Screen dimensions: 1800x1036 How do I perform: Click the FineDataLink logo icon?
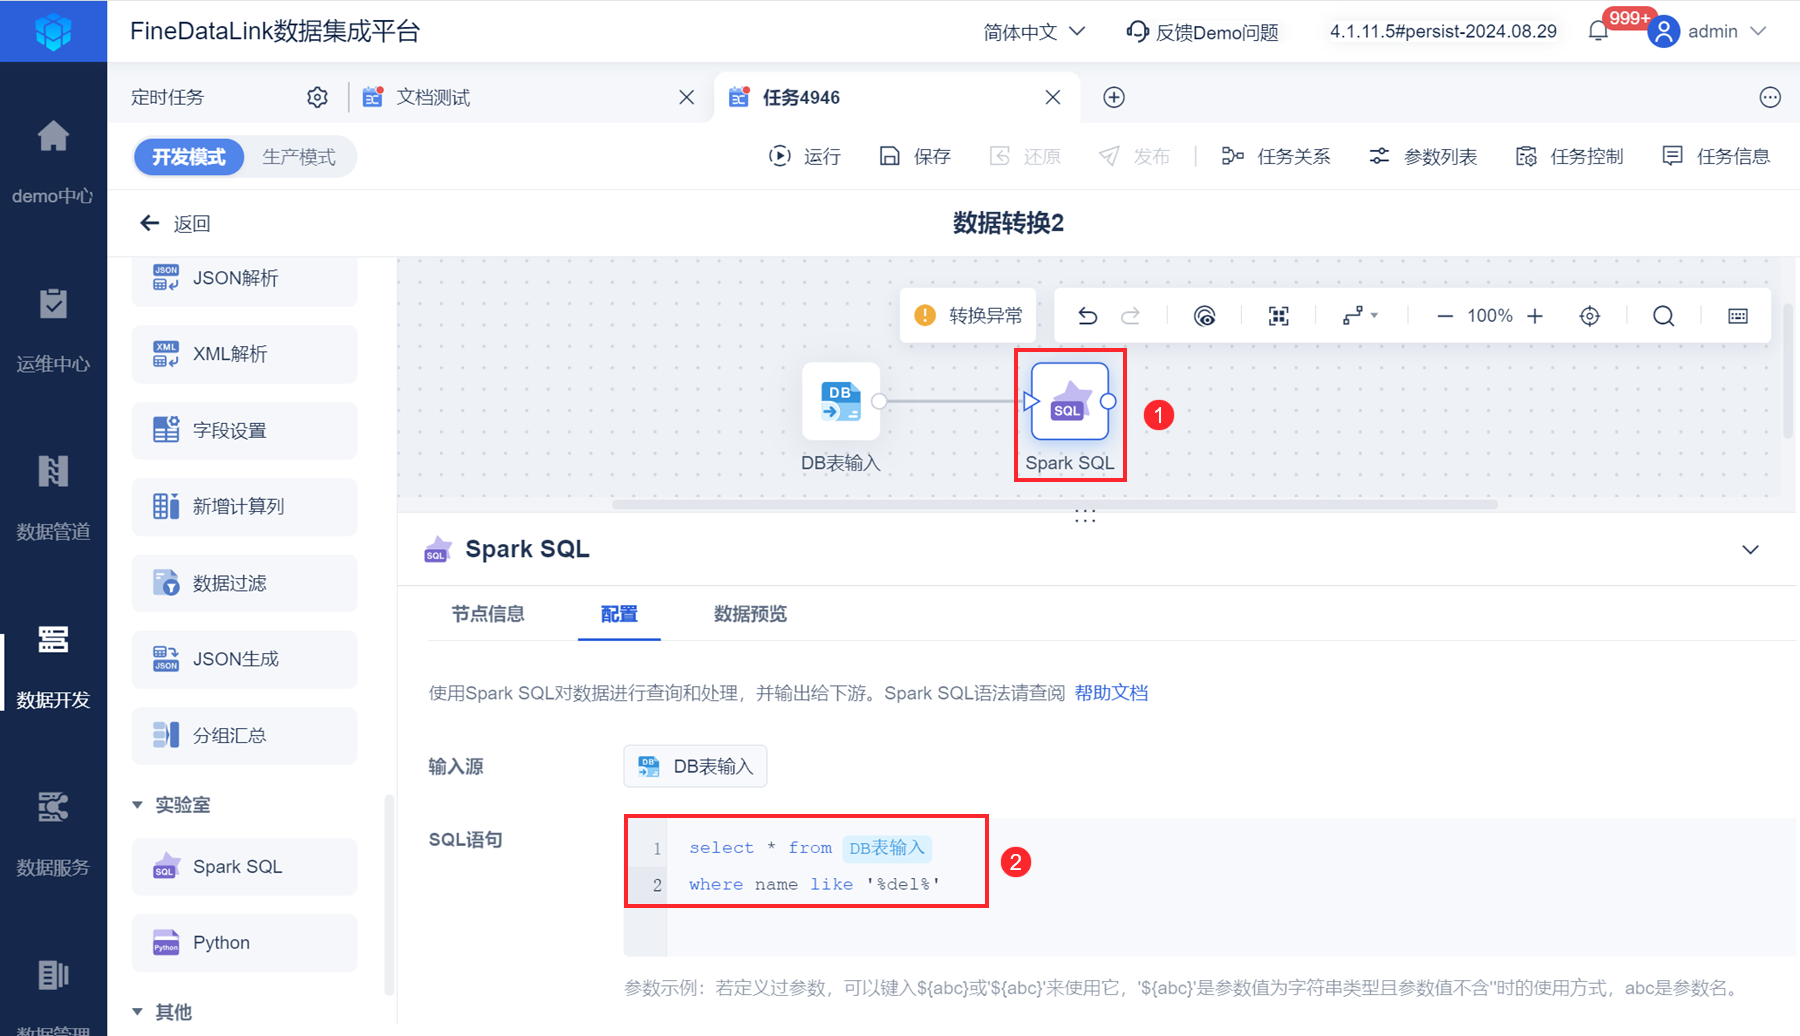pyautogui.click(x=53, y=31)
